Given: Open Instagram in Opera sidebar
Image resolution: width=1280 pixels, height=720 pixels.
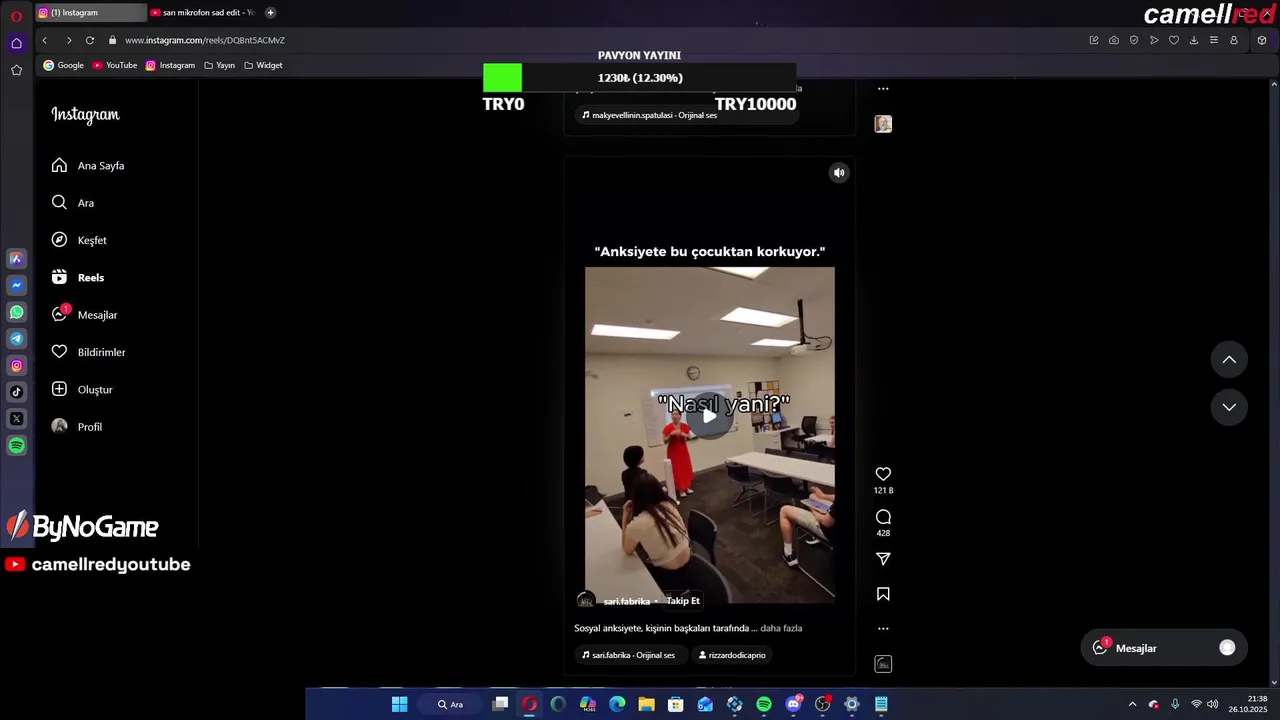Looking at the screenshot, I should pyautogui.click(x=16, y=366).
